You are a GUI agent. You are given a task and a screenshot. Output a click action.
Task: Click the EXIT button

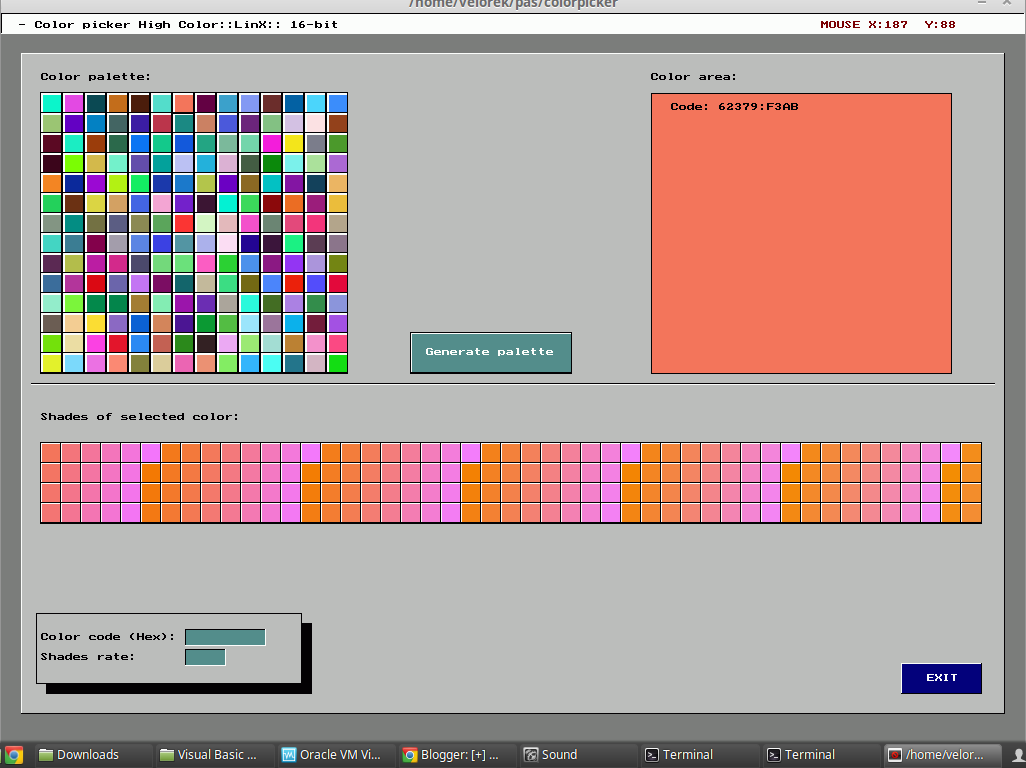(x=941, y=678)
